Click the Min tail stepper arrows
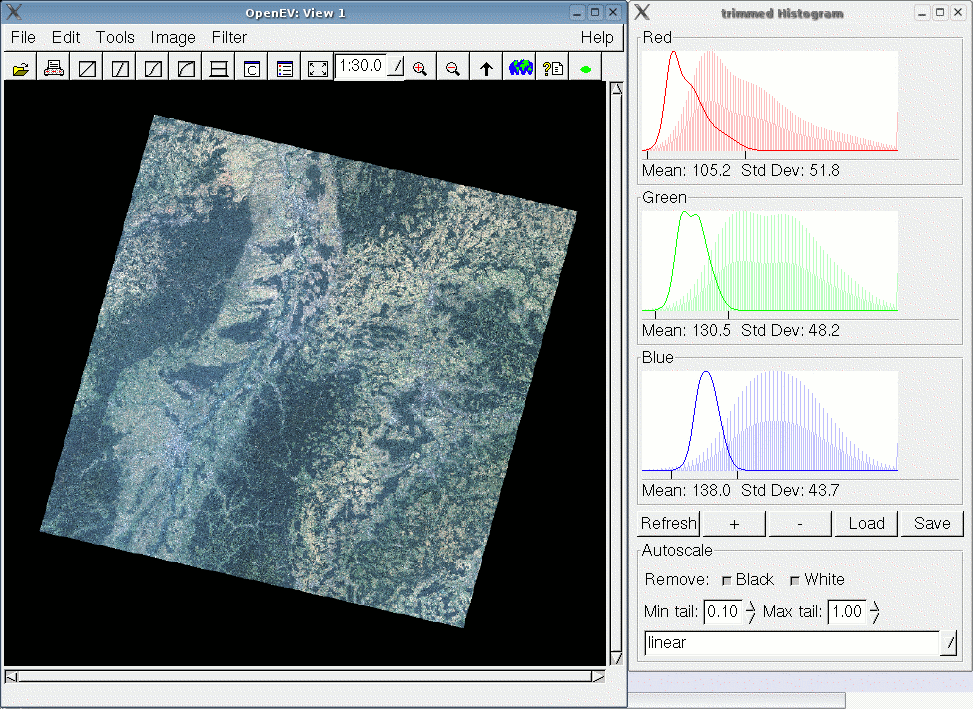The height and width of the screenshot is (709, 973). click(x=751, y=612)
